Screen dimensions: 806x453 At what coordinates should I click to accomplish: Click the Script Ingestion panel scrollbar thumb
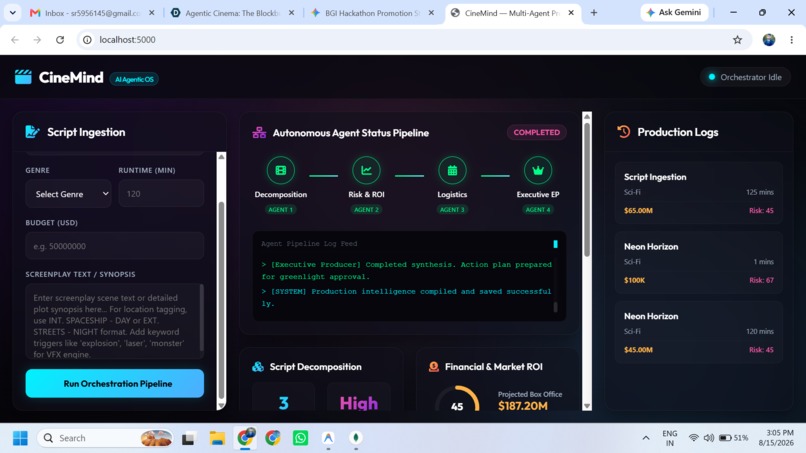coord(222,299)
